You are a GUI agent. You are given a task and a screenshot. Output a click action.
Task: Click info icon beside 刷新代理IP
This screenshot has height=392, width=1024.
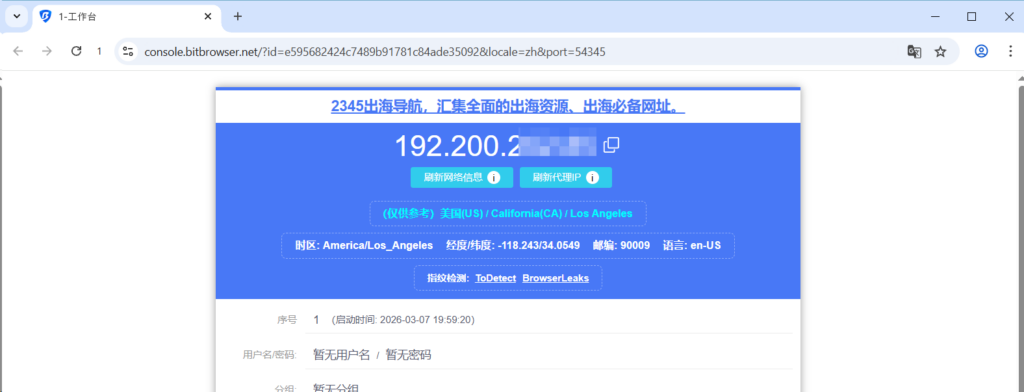[x=592, y=178]
